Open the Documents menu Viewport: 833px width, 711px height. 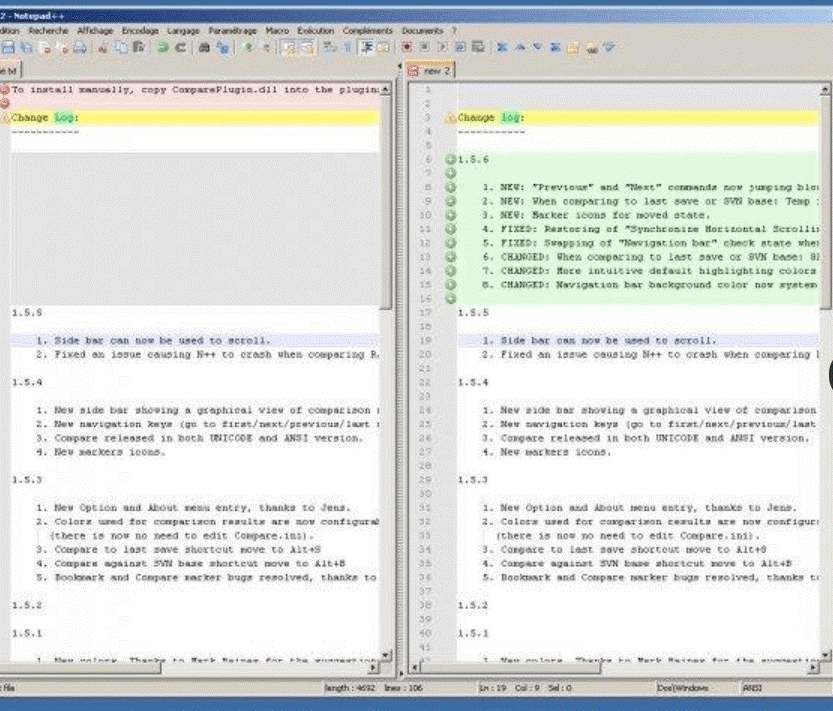(x=422, y=31)
